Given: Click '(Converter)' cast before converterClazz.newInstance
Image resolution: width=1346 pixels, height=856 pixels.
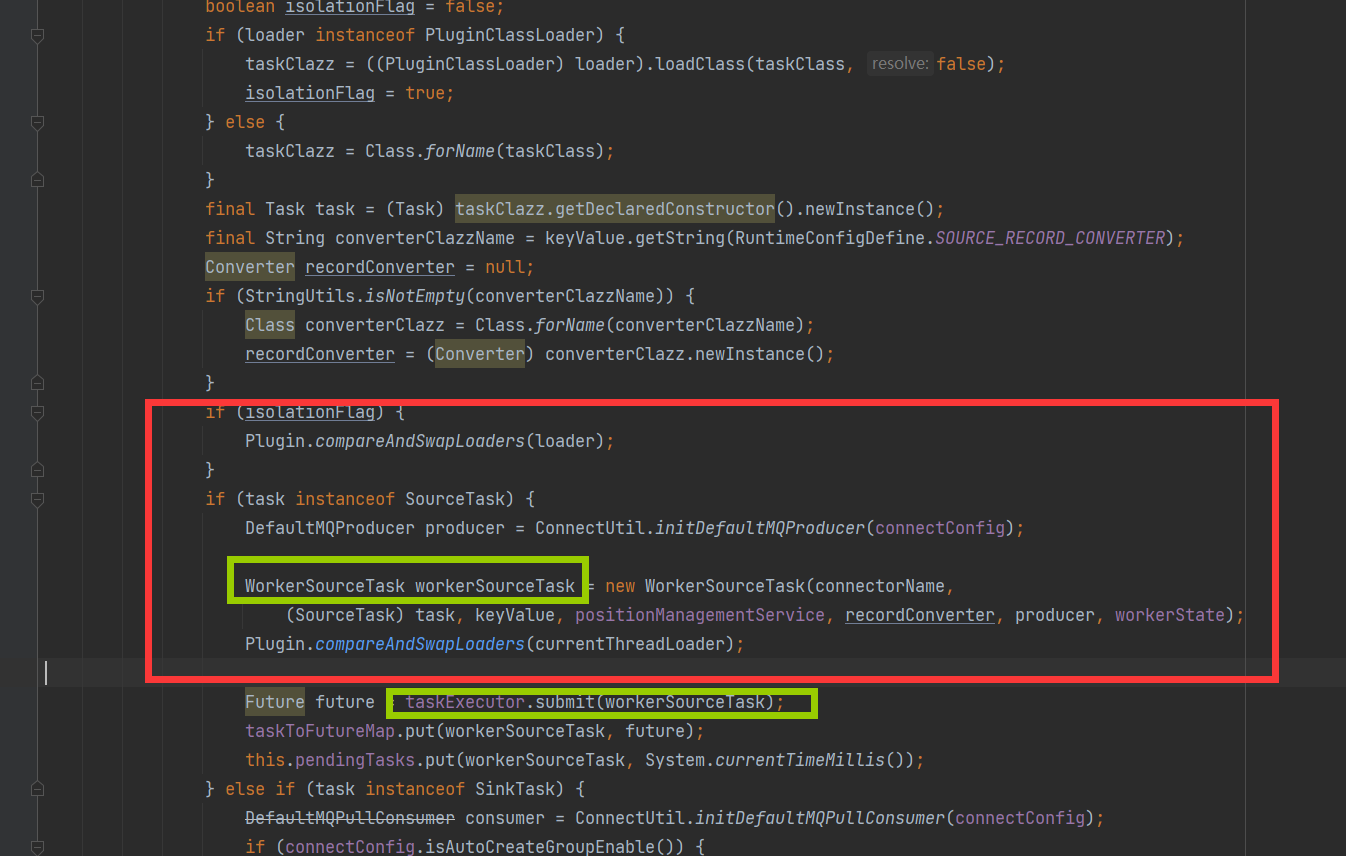Looking at the screenshot, I should pos(480,354).
